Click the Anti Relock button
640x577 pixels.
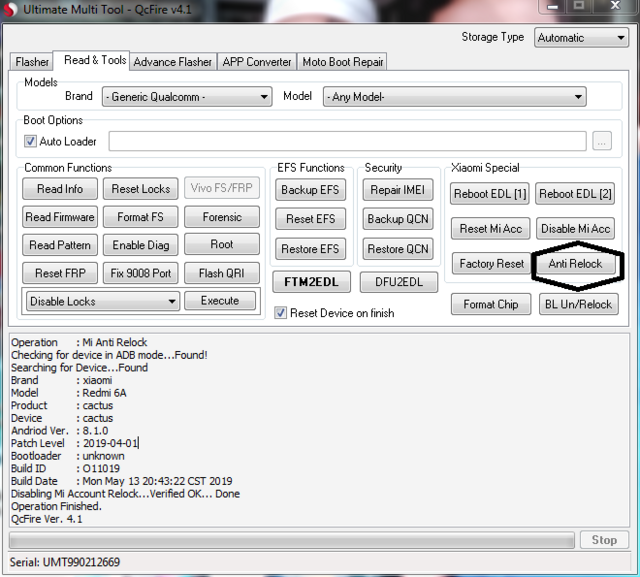tap(576, 264)
